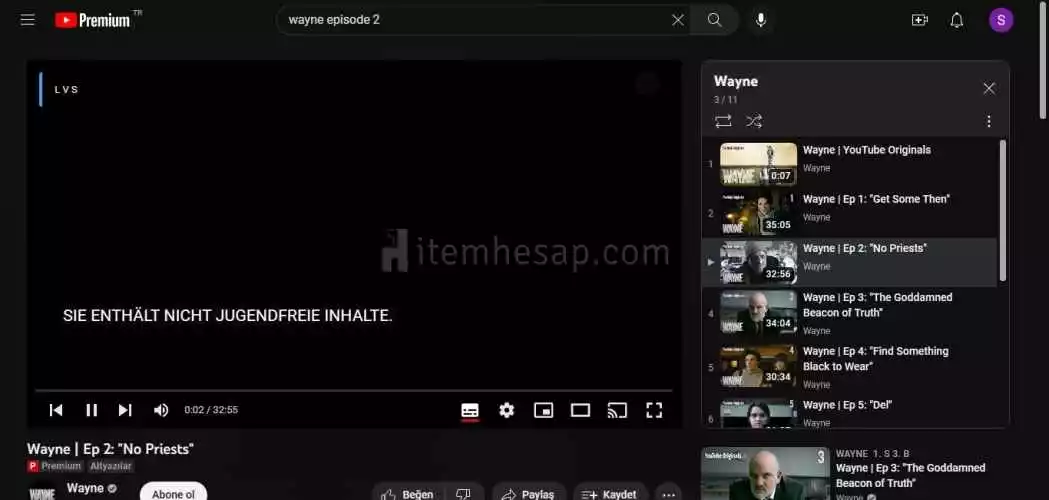1049x500 pixels.
Task: Click the search magnifier button
Action: (x=714, y=20)
